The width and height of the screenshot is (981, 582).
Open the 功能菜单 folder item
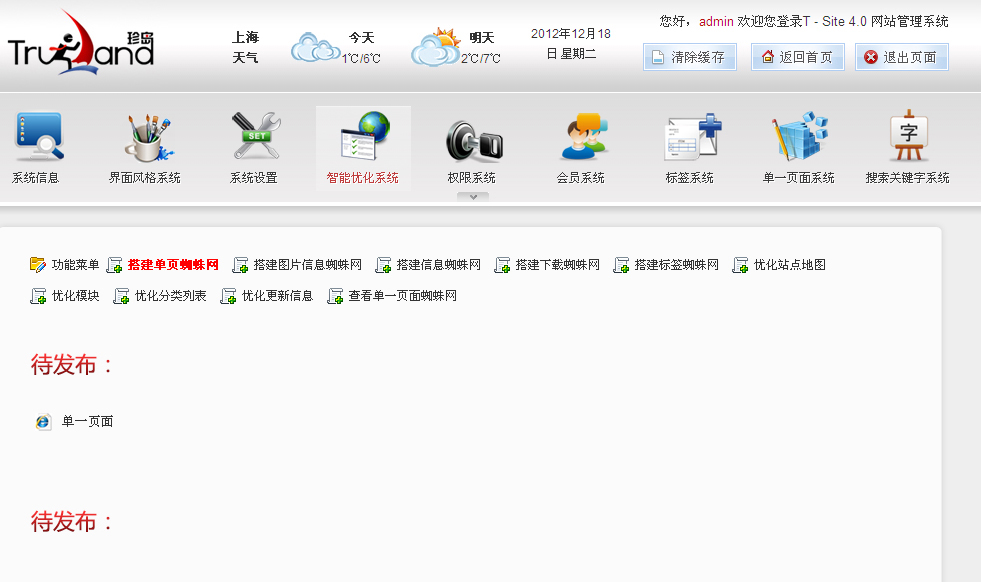(66, 265)
